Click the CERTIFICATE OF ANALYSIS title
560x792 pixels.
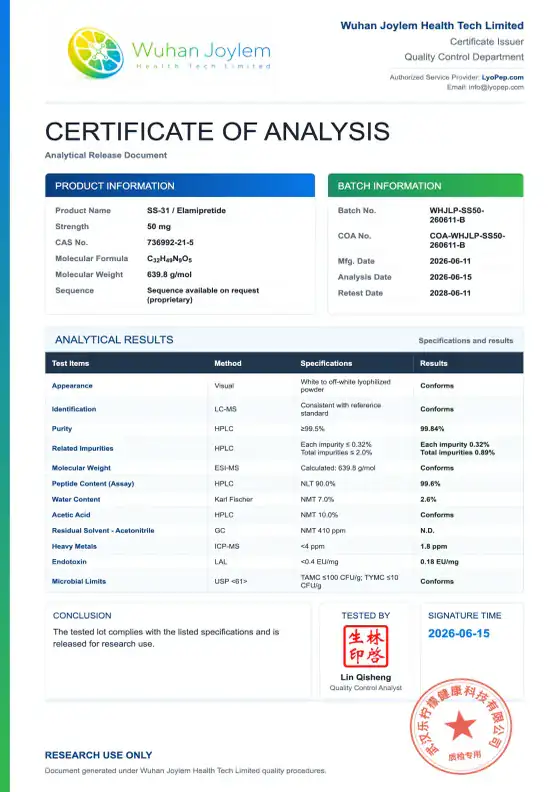218,131
